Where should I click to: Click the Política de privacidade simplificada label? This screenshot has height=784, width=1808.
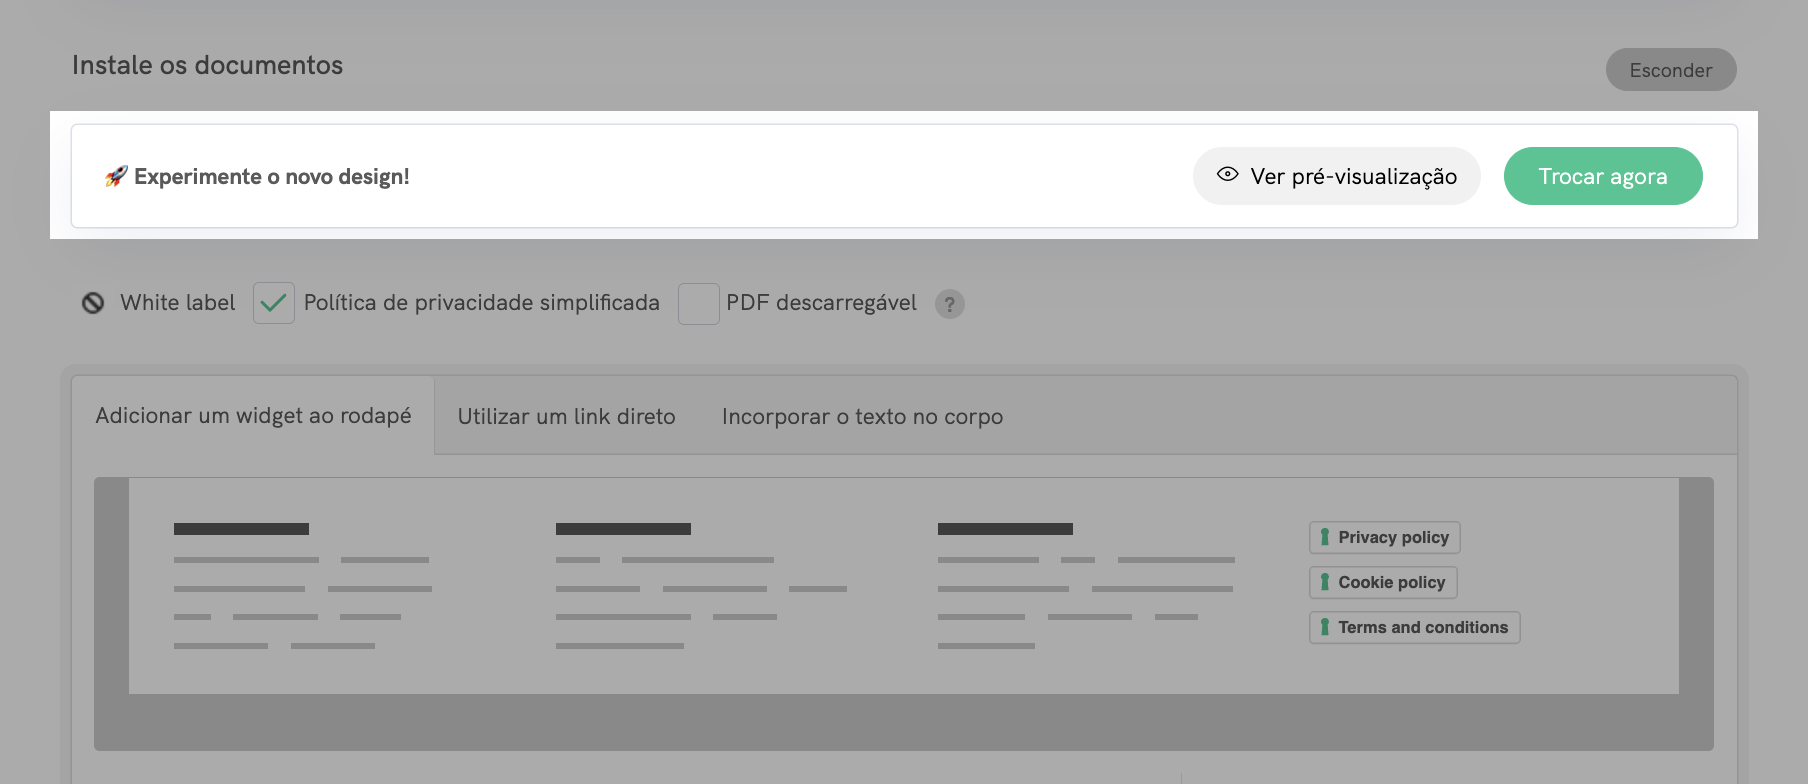tap(481, 303)
